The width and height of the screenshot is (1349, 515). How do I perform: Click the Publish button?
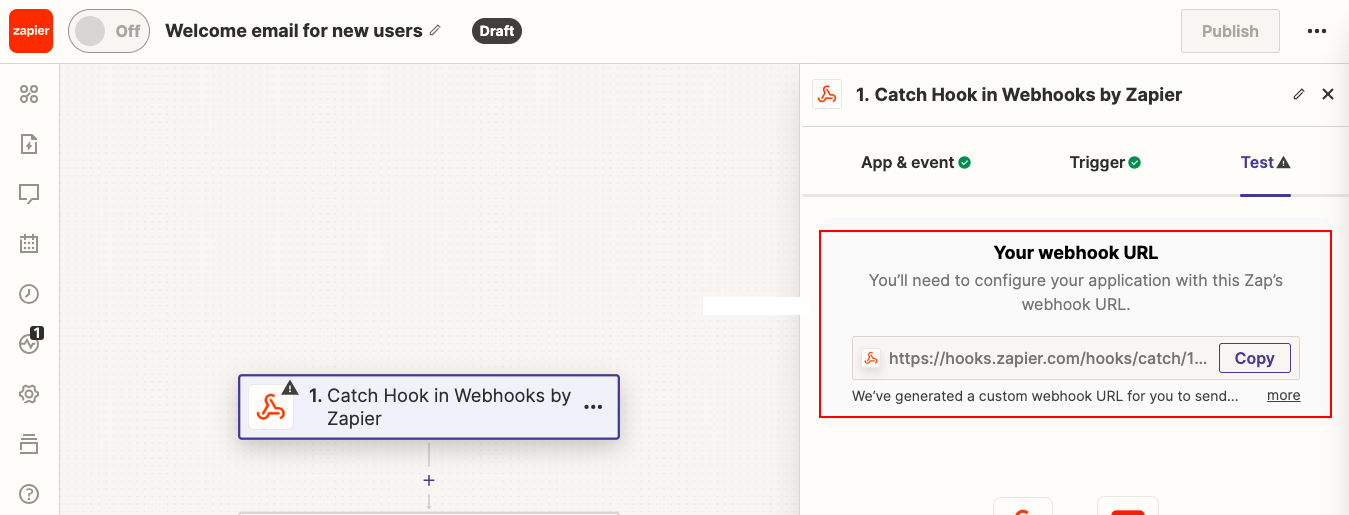1230,31
